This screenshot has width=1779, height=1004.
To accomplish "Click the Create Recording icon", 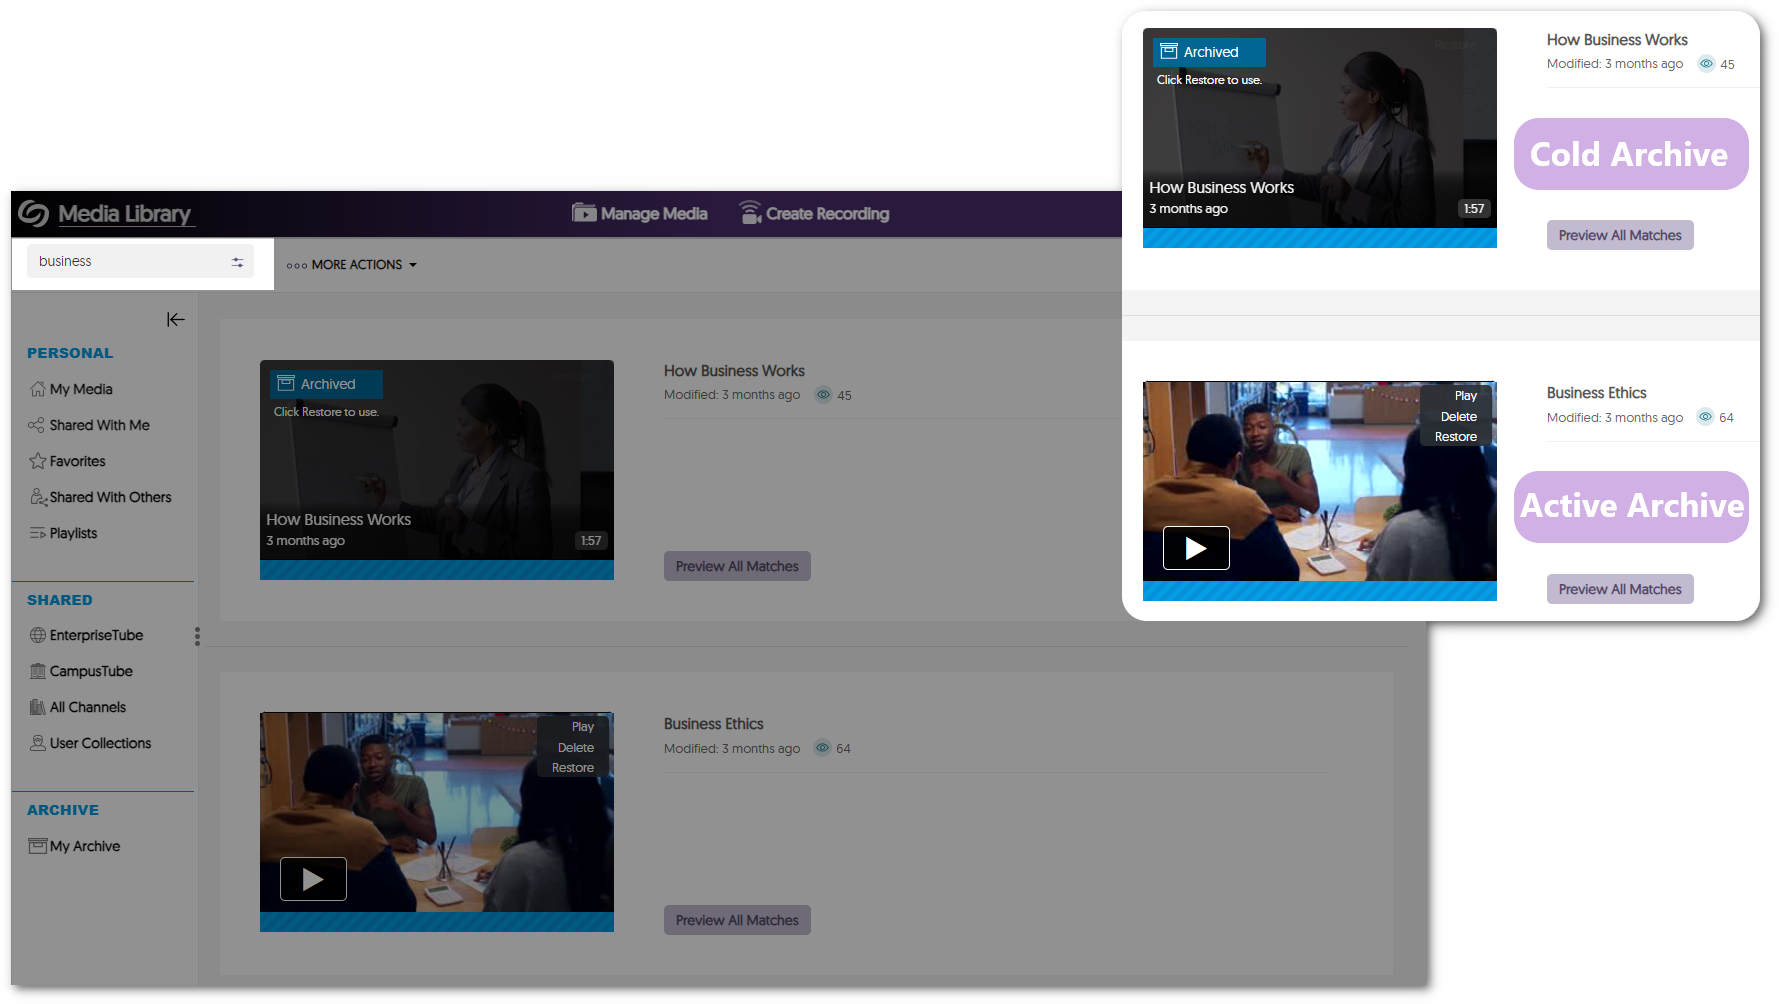I will tap(750, 213).
